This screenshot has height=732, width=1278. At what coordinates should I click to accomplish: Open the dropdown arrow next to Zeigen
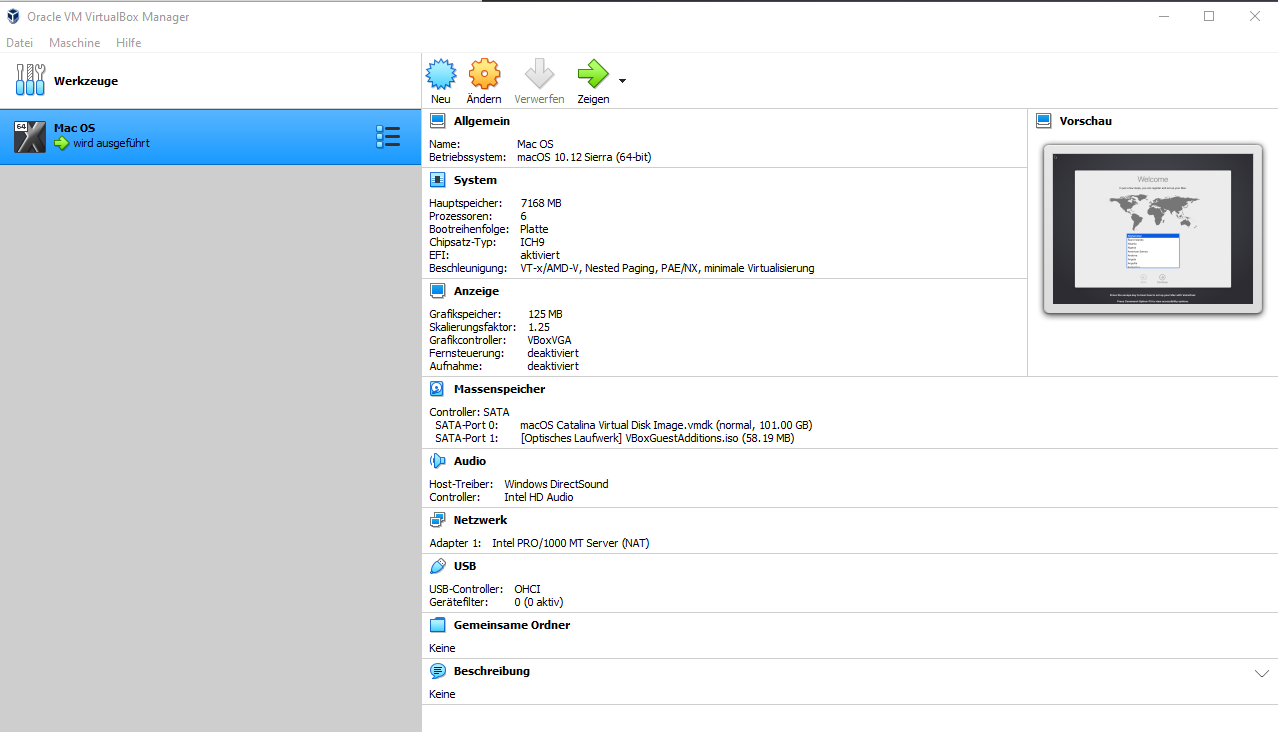623,80
